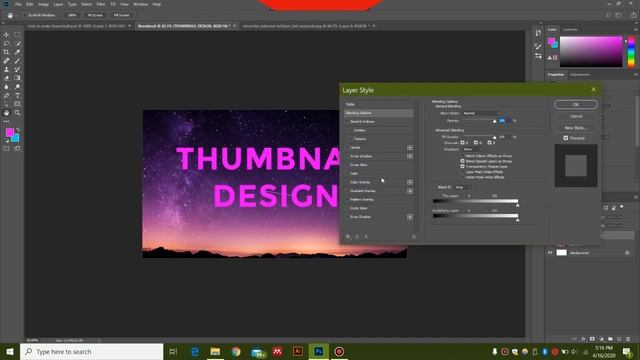
Task: Hide the Background layer eye icon
Action: click(550, 253)
